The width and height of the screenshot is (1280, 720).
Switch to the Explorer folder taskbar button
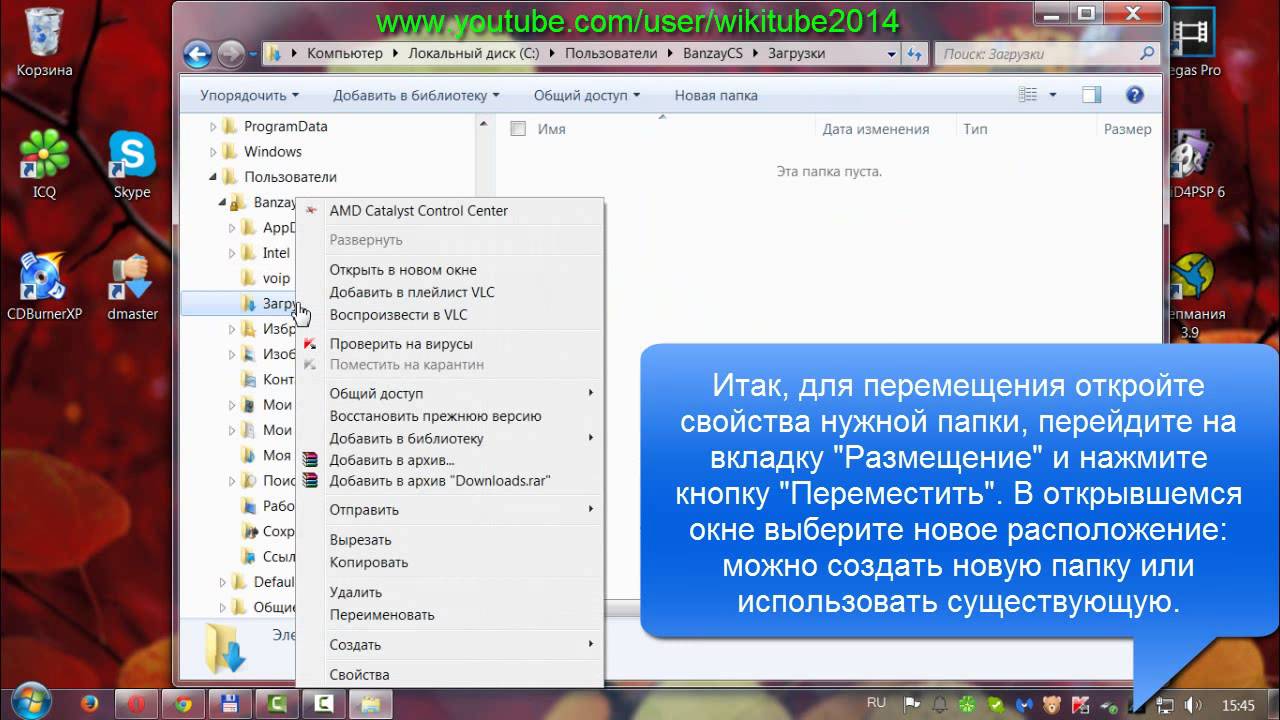[x=370, y=704]
